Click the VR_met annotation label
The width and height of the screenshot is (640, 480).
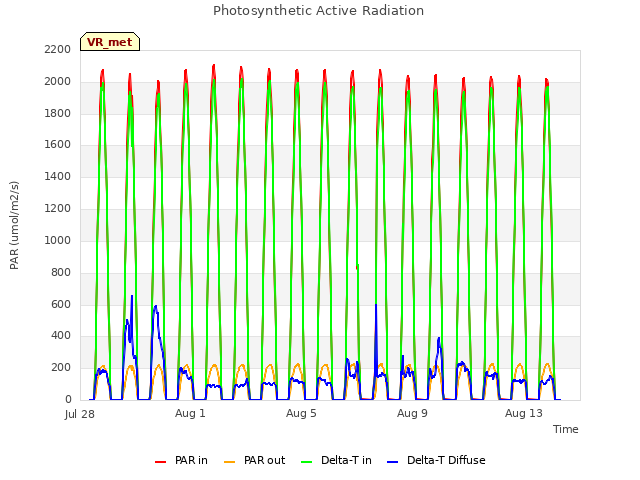coord(110,42)
